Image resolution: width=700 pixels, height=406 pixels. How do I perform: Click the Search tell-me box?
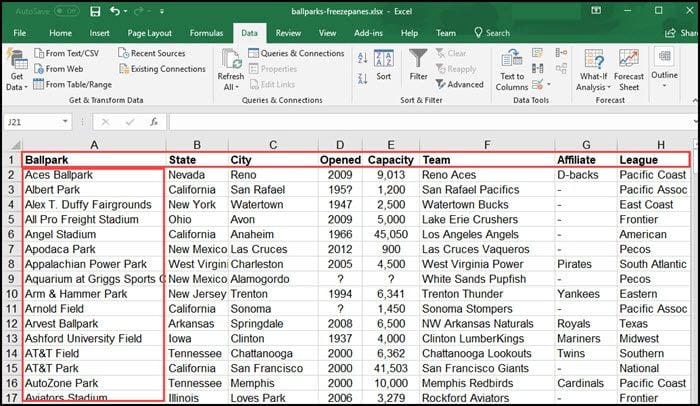click(492, 33)
